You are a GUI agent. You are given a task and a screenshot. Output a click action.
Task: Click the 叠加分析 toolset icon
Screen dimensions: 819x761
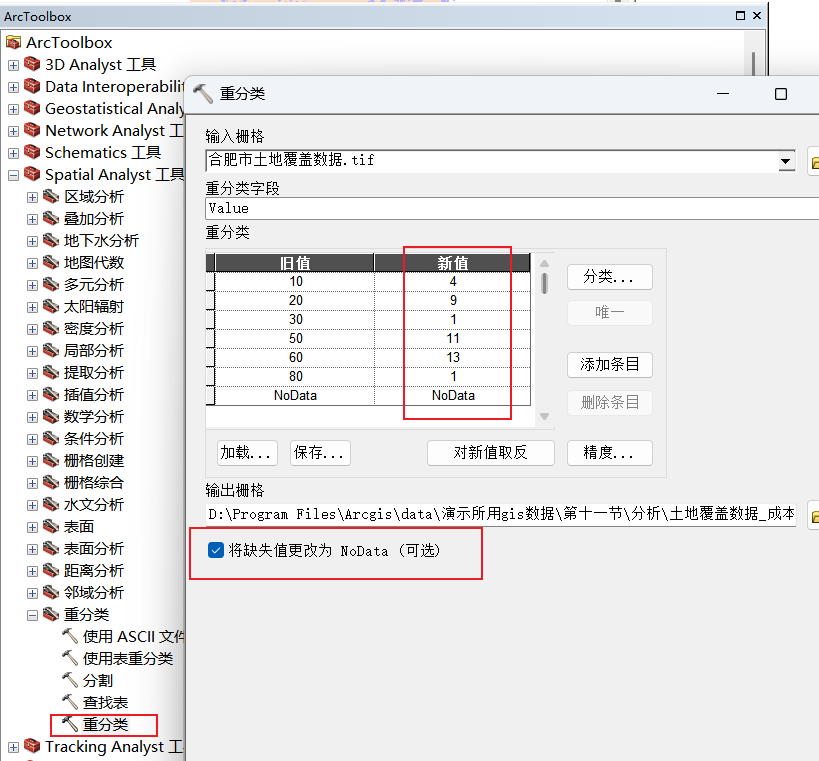pyautogui.click(x=51, y=218)
